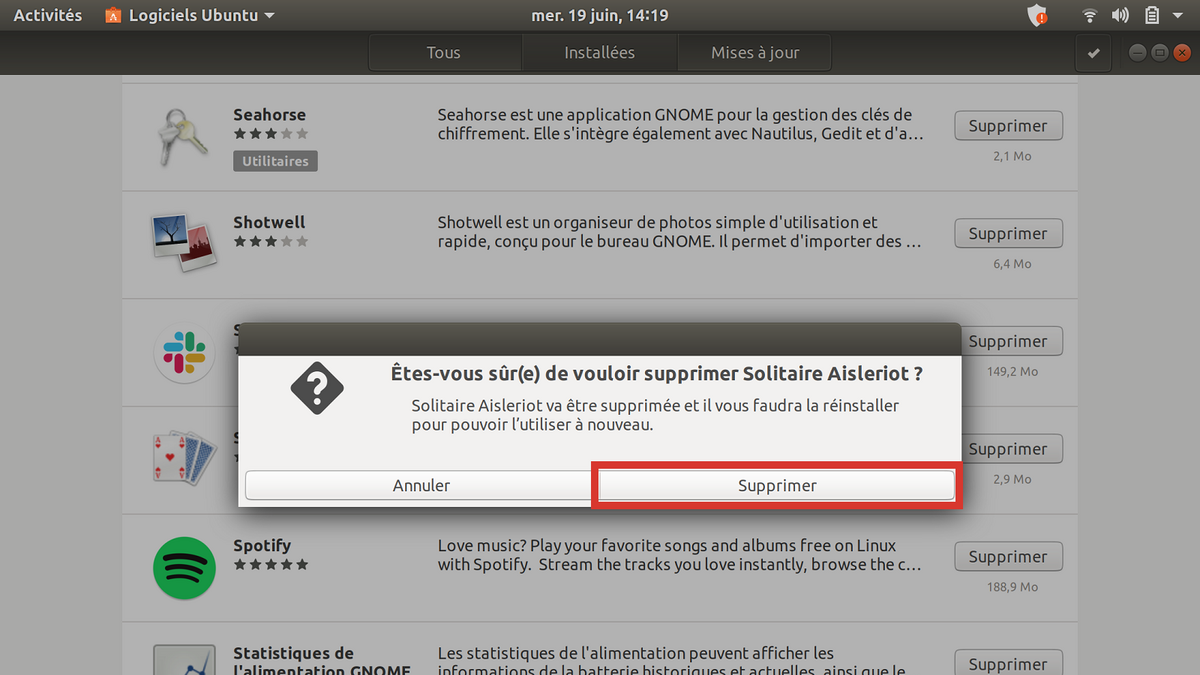Image resolution: width=1200 pixels, height=675 pixels.
Task: Click the Spotify five-star rating
Action: tap(271, 564)
